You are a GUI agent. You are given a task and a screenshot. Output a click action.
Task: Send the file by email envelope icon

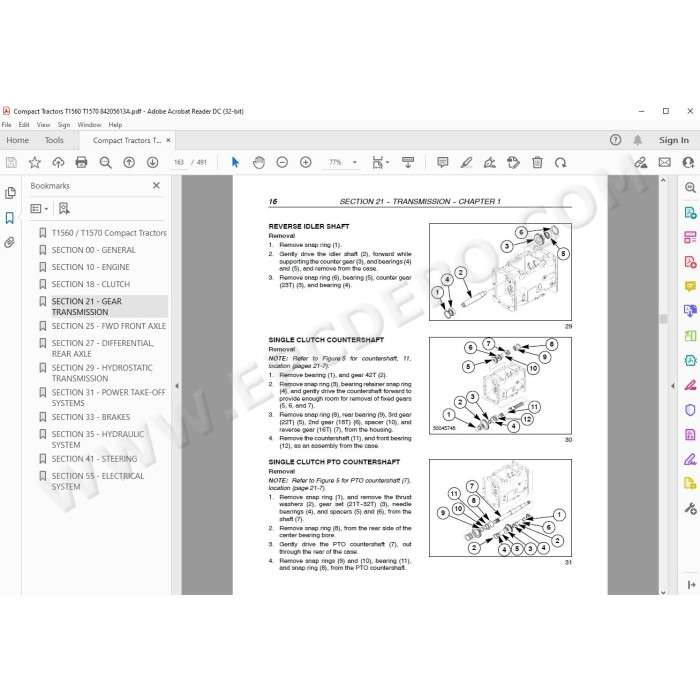pos(665,162)
